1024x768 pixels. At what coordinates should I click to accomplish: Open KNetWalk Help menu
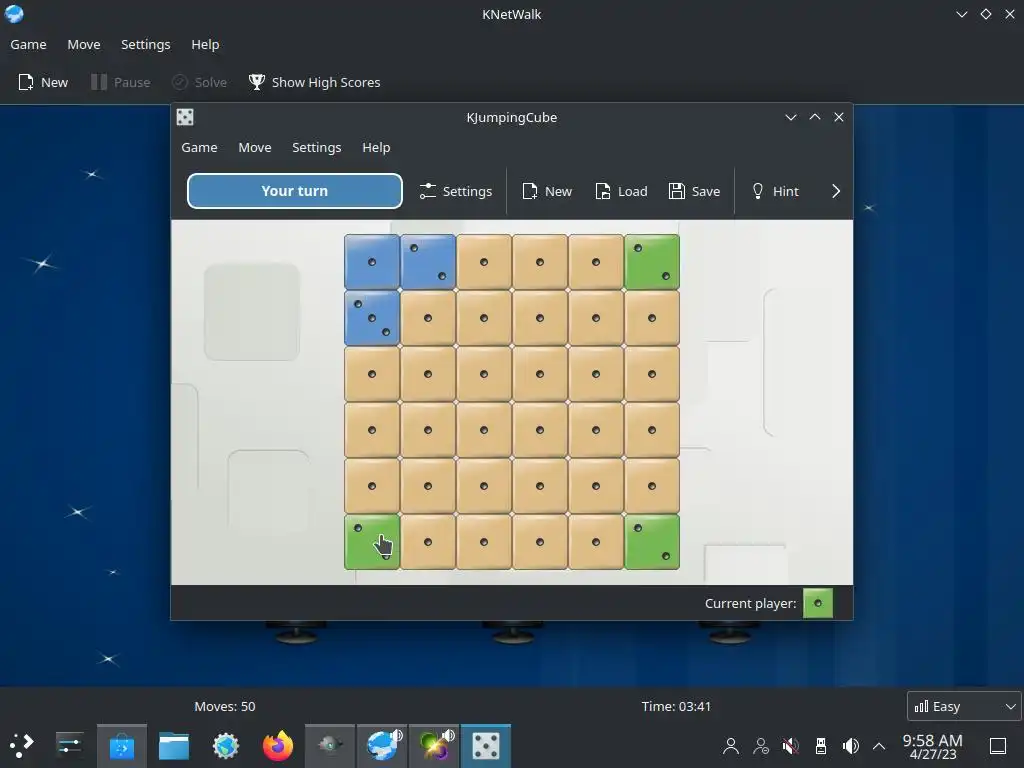205,44
